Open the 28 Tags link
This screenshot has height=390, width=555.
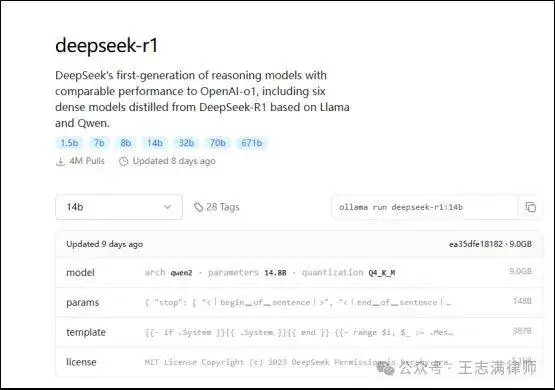tap(217, 207)
